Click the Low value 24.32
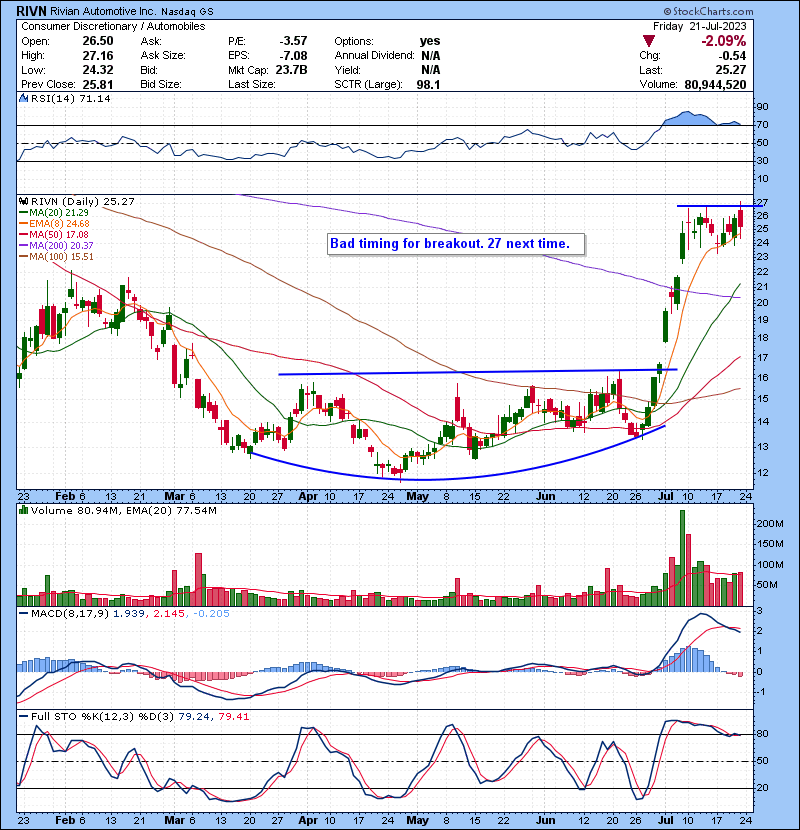 [x=97, y=70]
